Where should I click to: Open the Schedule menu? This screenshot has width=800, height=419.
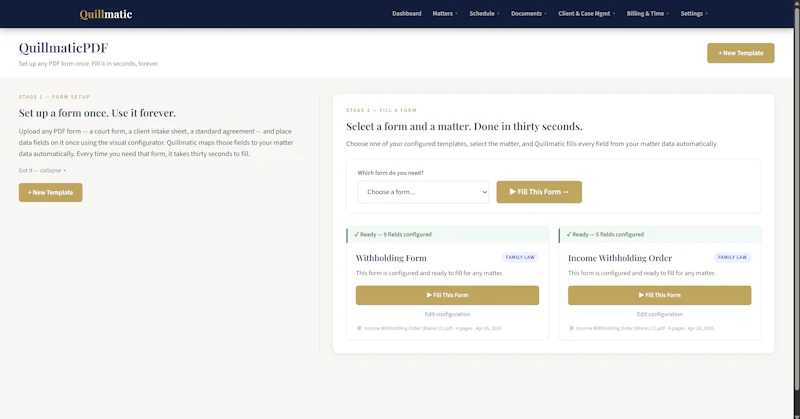(484, 14)
